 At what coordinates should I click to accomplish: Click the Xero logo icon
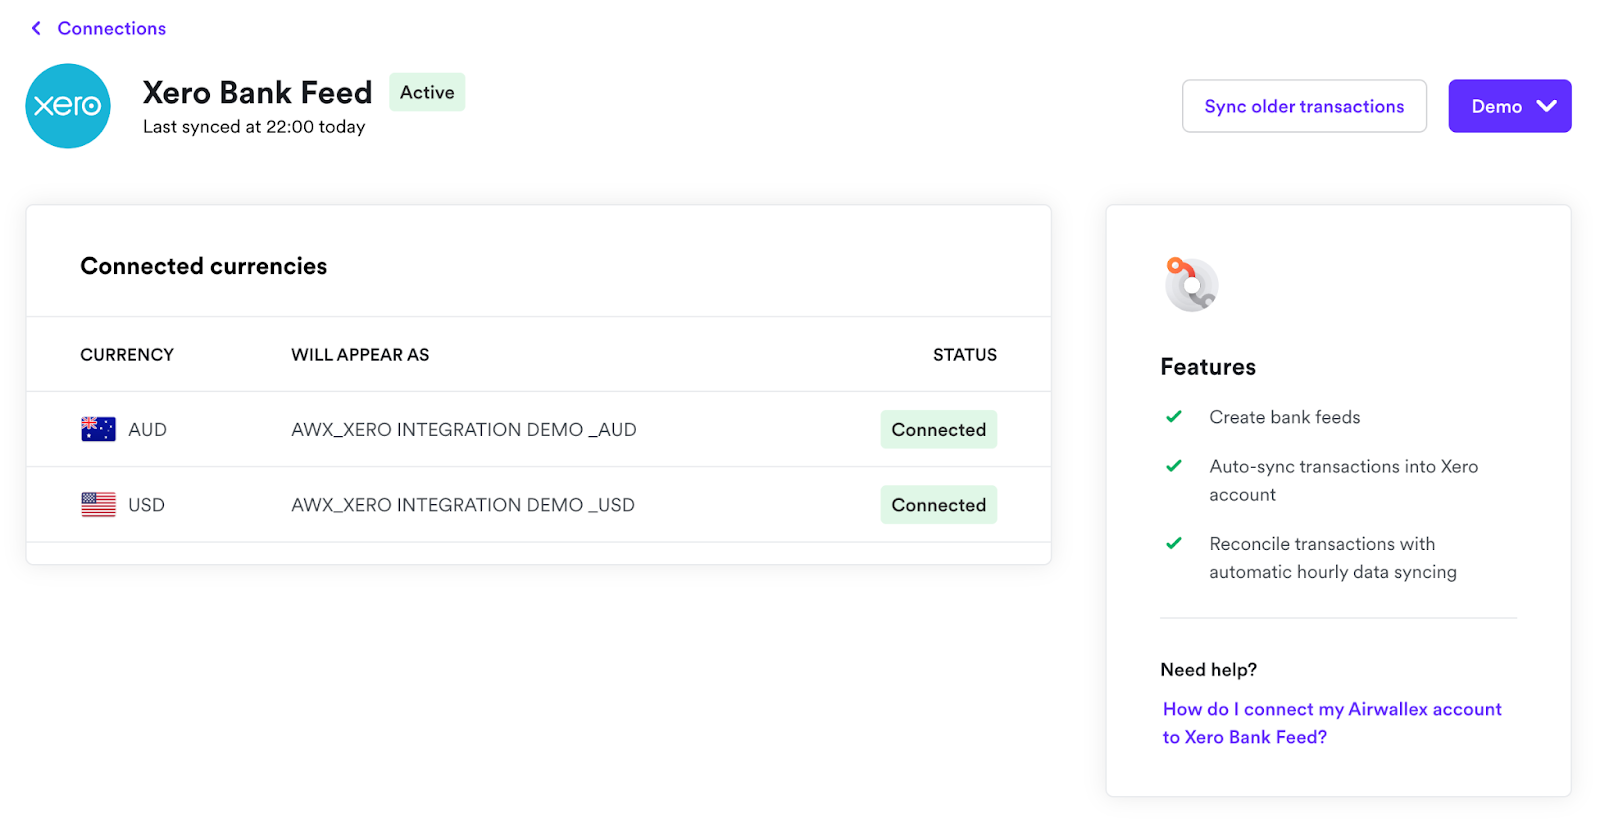[68, 106]
